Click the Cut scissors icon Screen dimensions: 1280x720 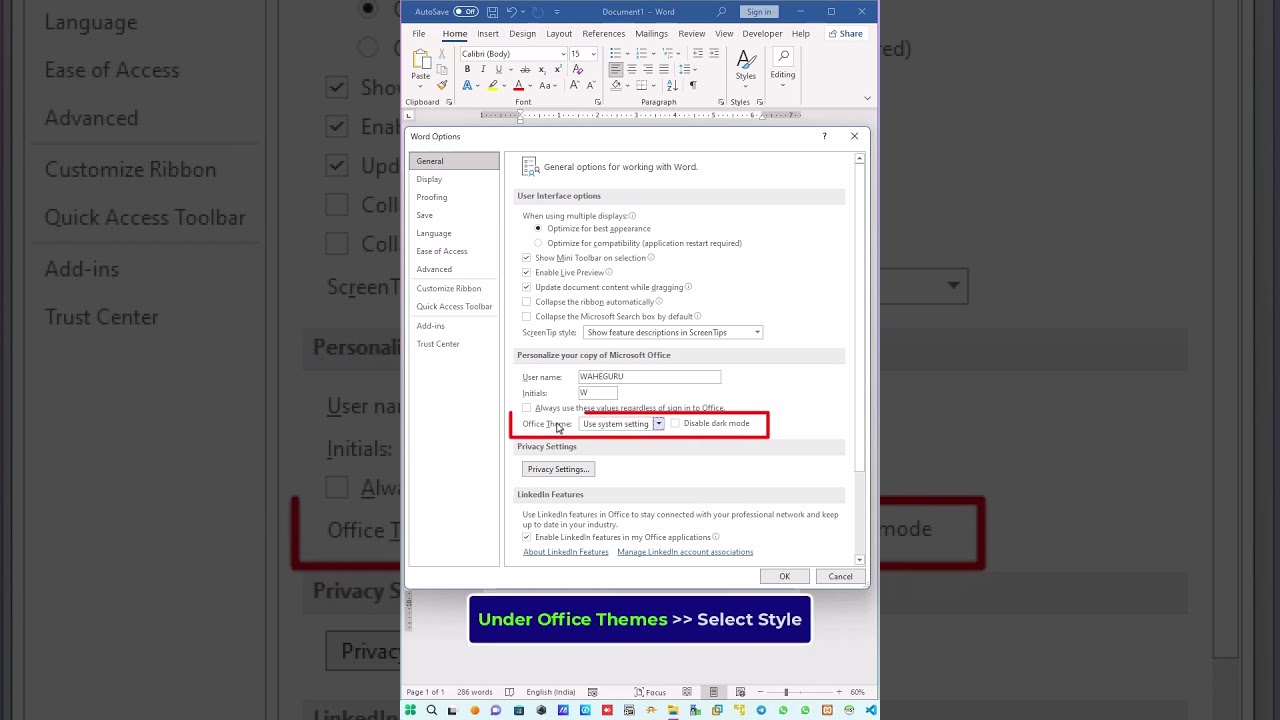pyautogui.click(x=442, y=55)
